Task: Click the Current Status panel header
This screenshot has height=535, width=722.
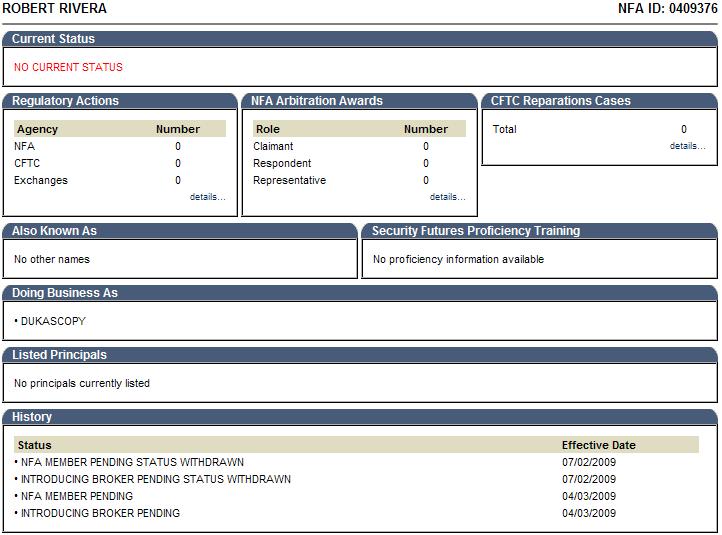Action: [x=53, y=39]
